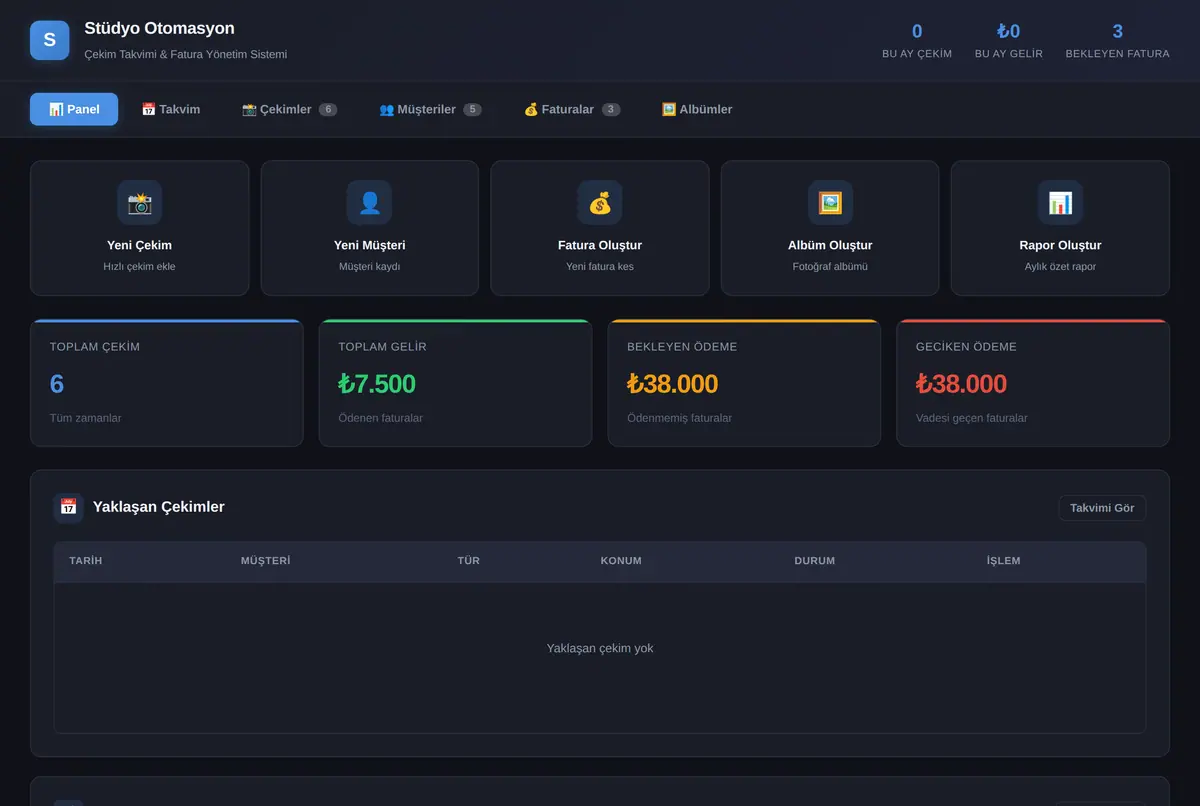The height and width of the screenshot is (806, 1200).
Task: Click the Rapor Oluştur chart icon
Action: [1060, 203]
